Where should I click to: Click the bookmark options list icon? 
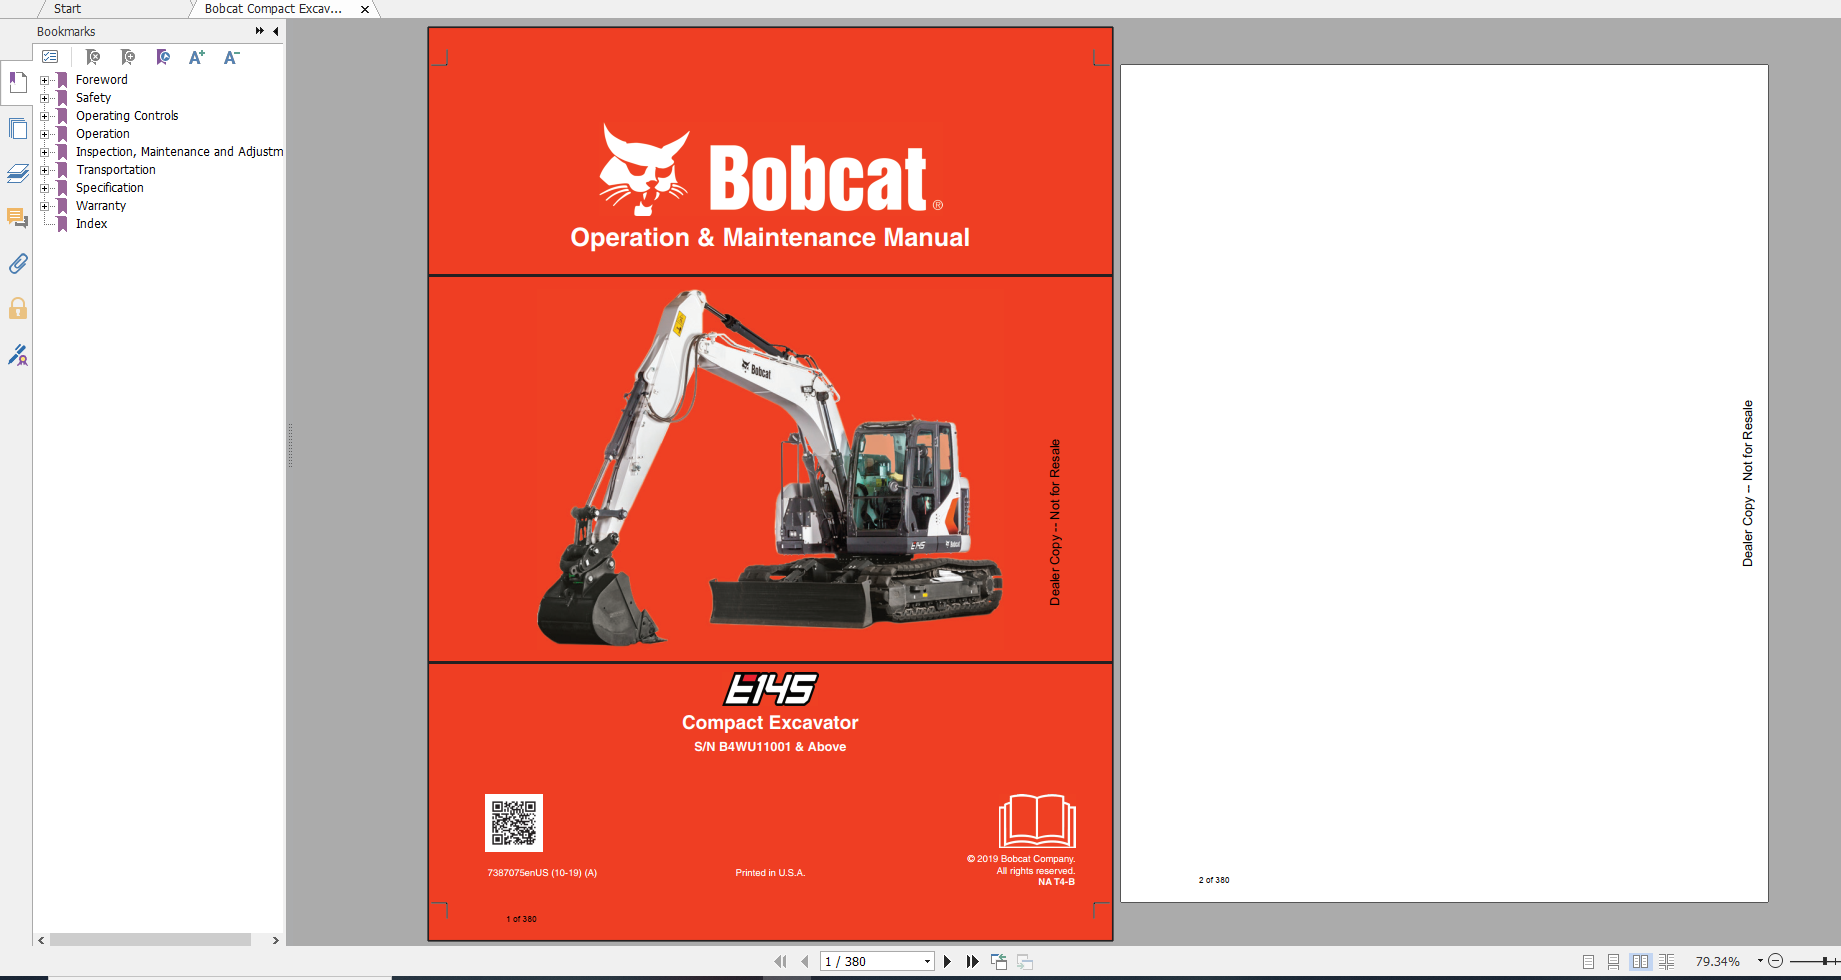tap(50, 57)
